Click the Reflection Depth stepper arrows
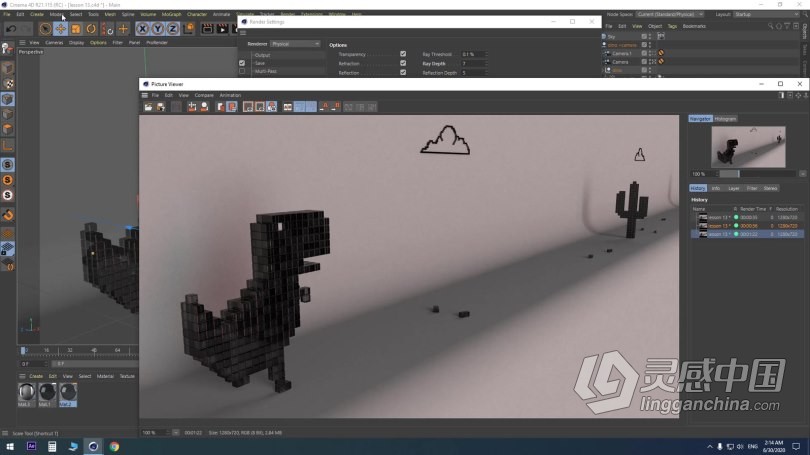This screenshot has width=810, height=455. (487, 73)
